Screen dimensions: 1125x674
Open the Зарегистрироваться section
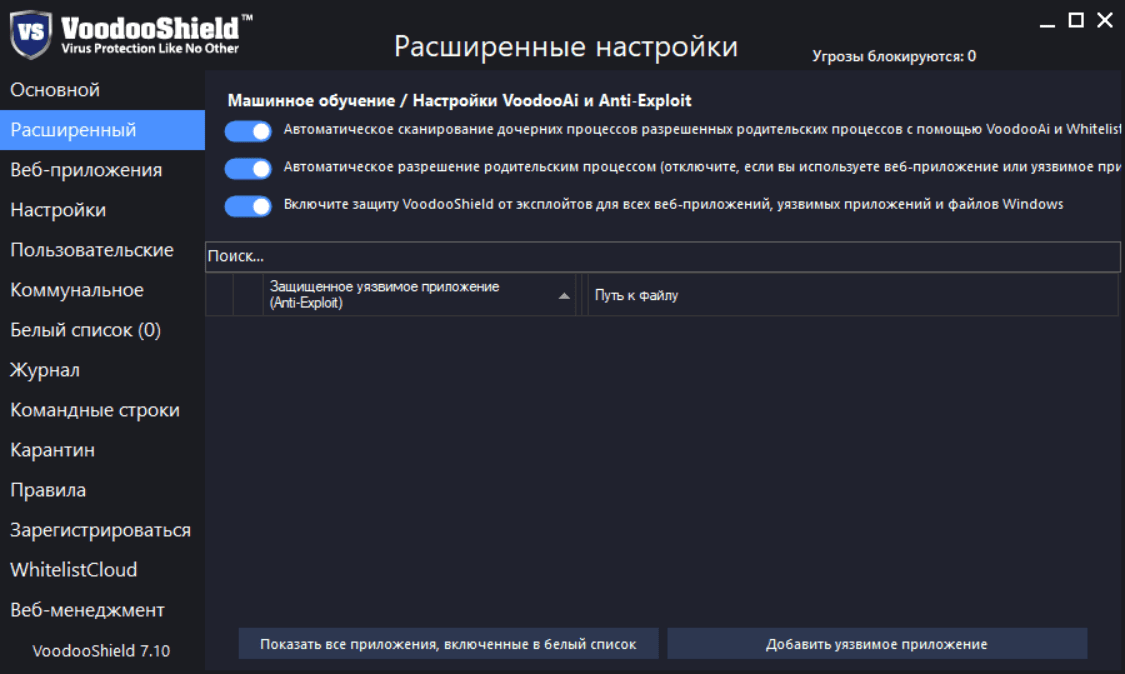tap(103, 530)
